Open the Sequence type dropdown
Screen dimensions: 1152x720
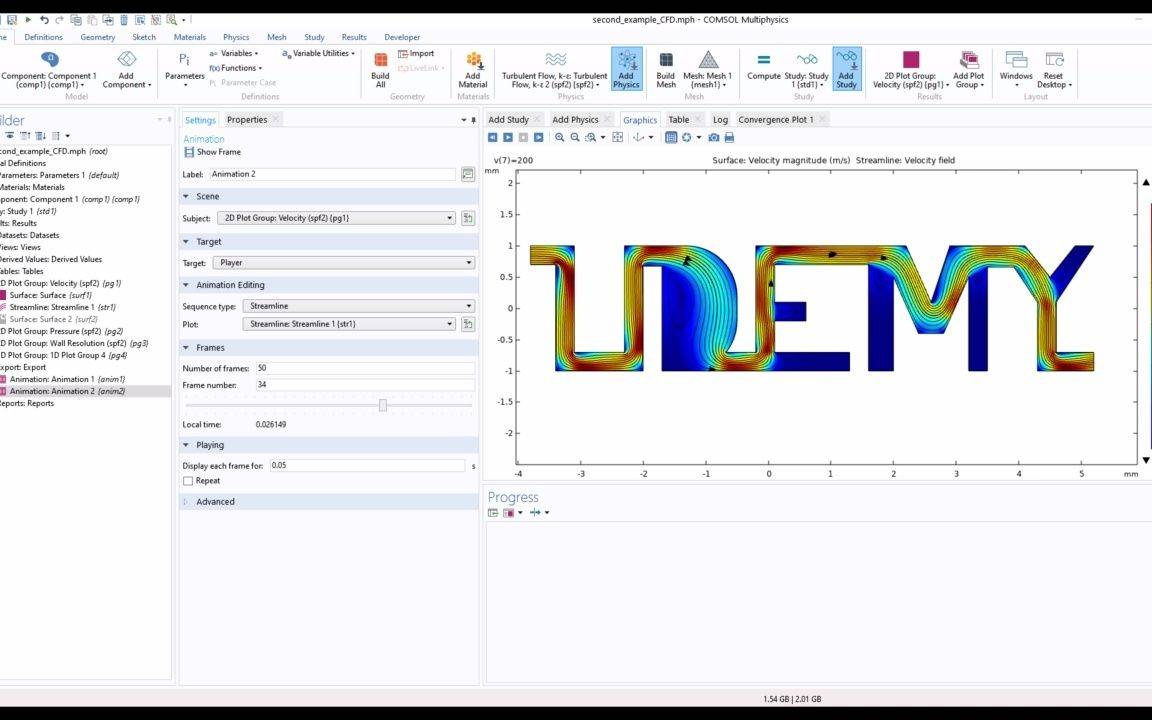point(359,306)
